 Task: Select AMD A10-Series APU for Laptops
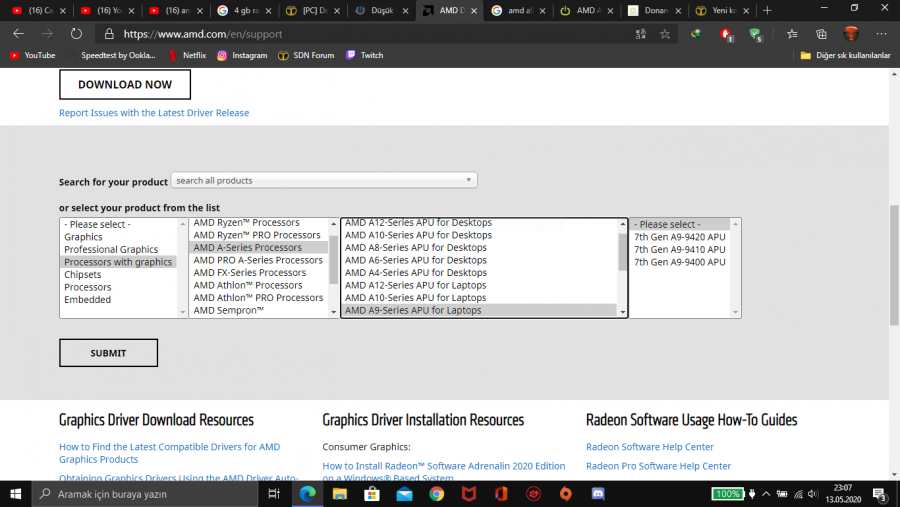tap(416, 297)
